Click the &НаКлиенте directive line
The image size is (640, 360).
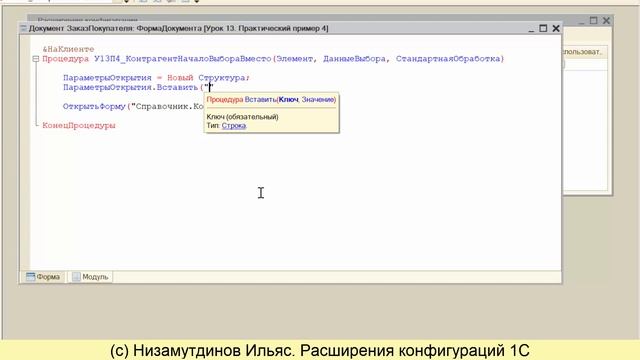(68, 49)
